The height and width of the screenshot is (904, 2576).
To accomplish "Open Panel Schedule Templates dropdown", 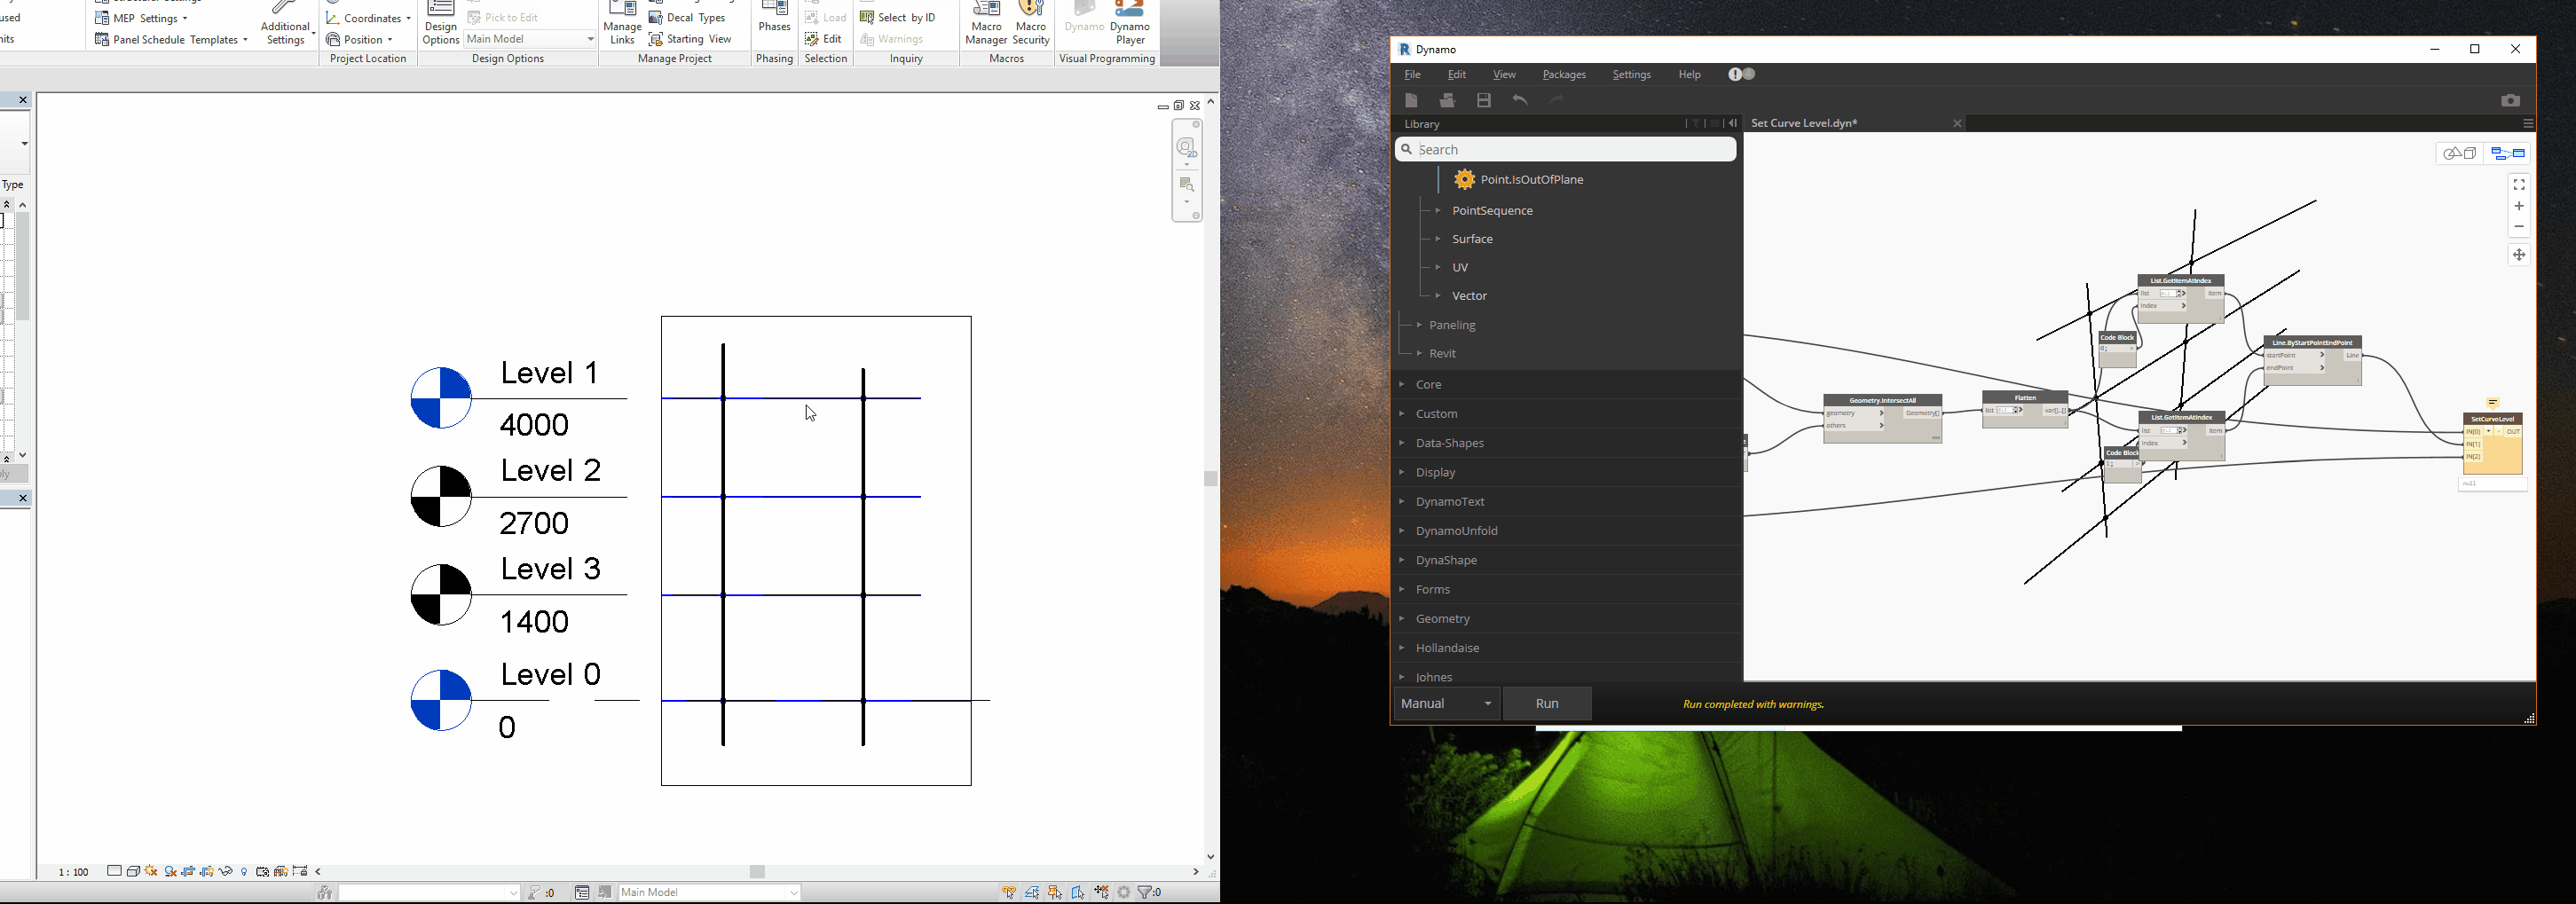I will pos(171,40).
